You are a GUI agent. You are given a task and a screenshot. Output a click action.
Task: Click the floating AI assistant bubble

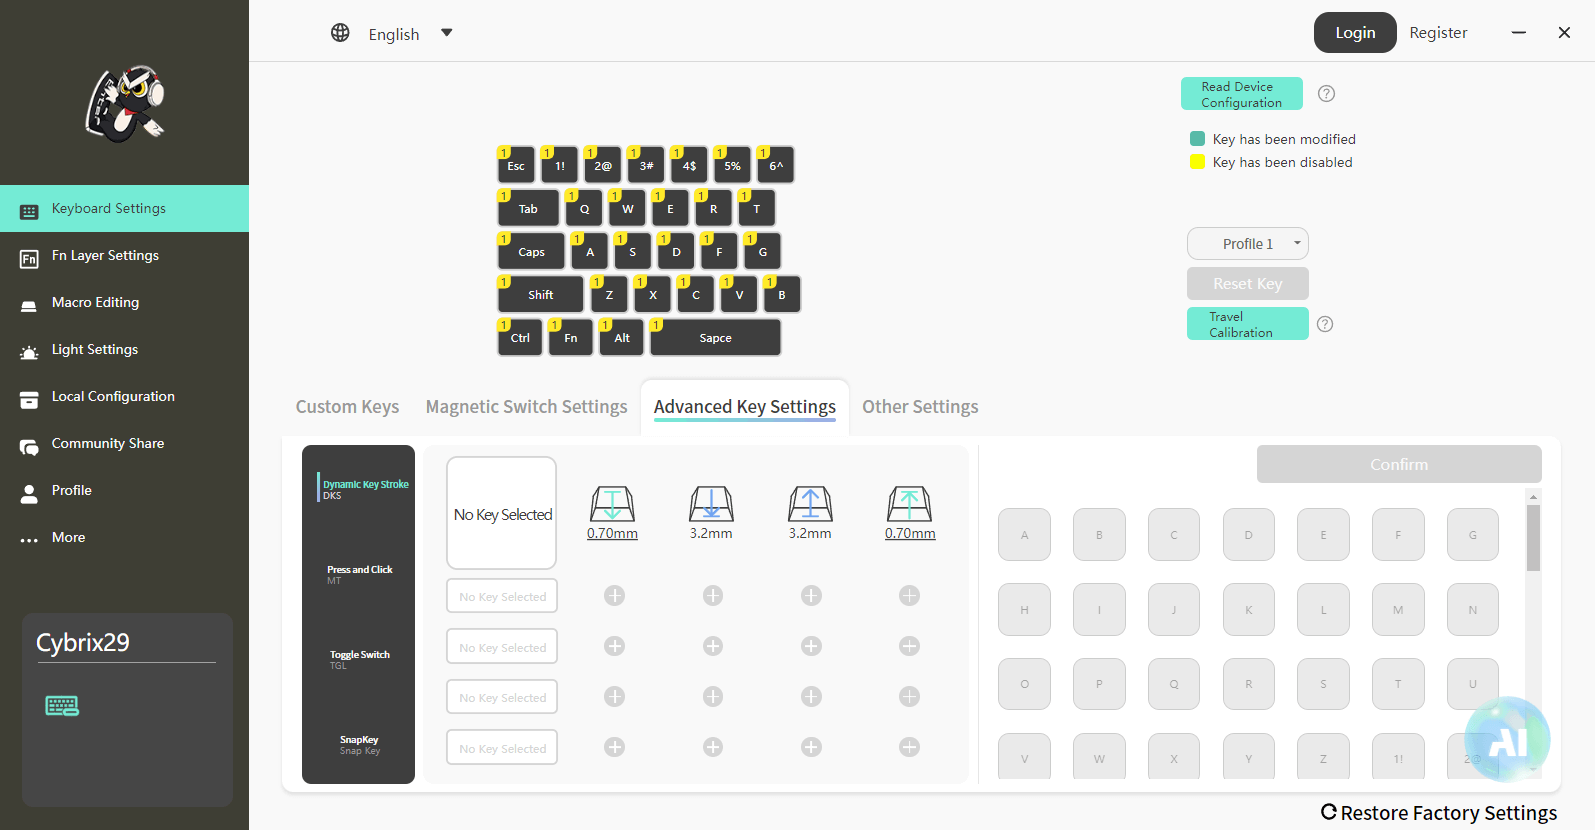1506,739
